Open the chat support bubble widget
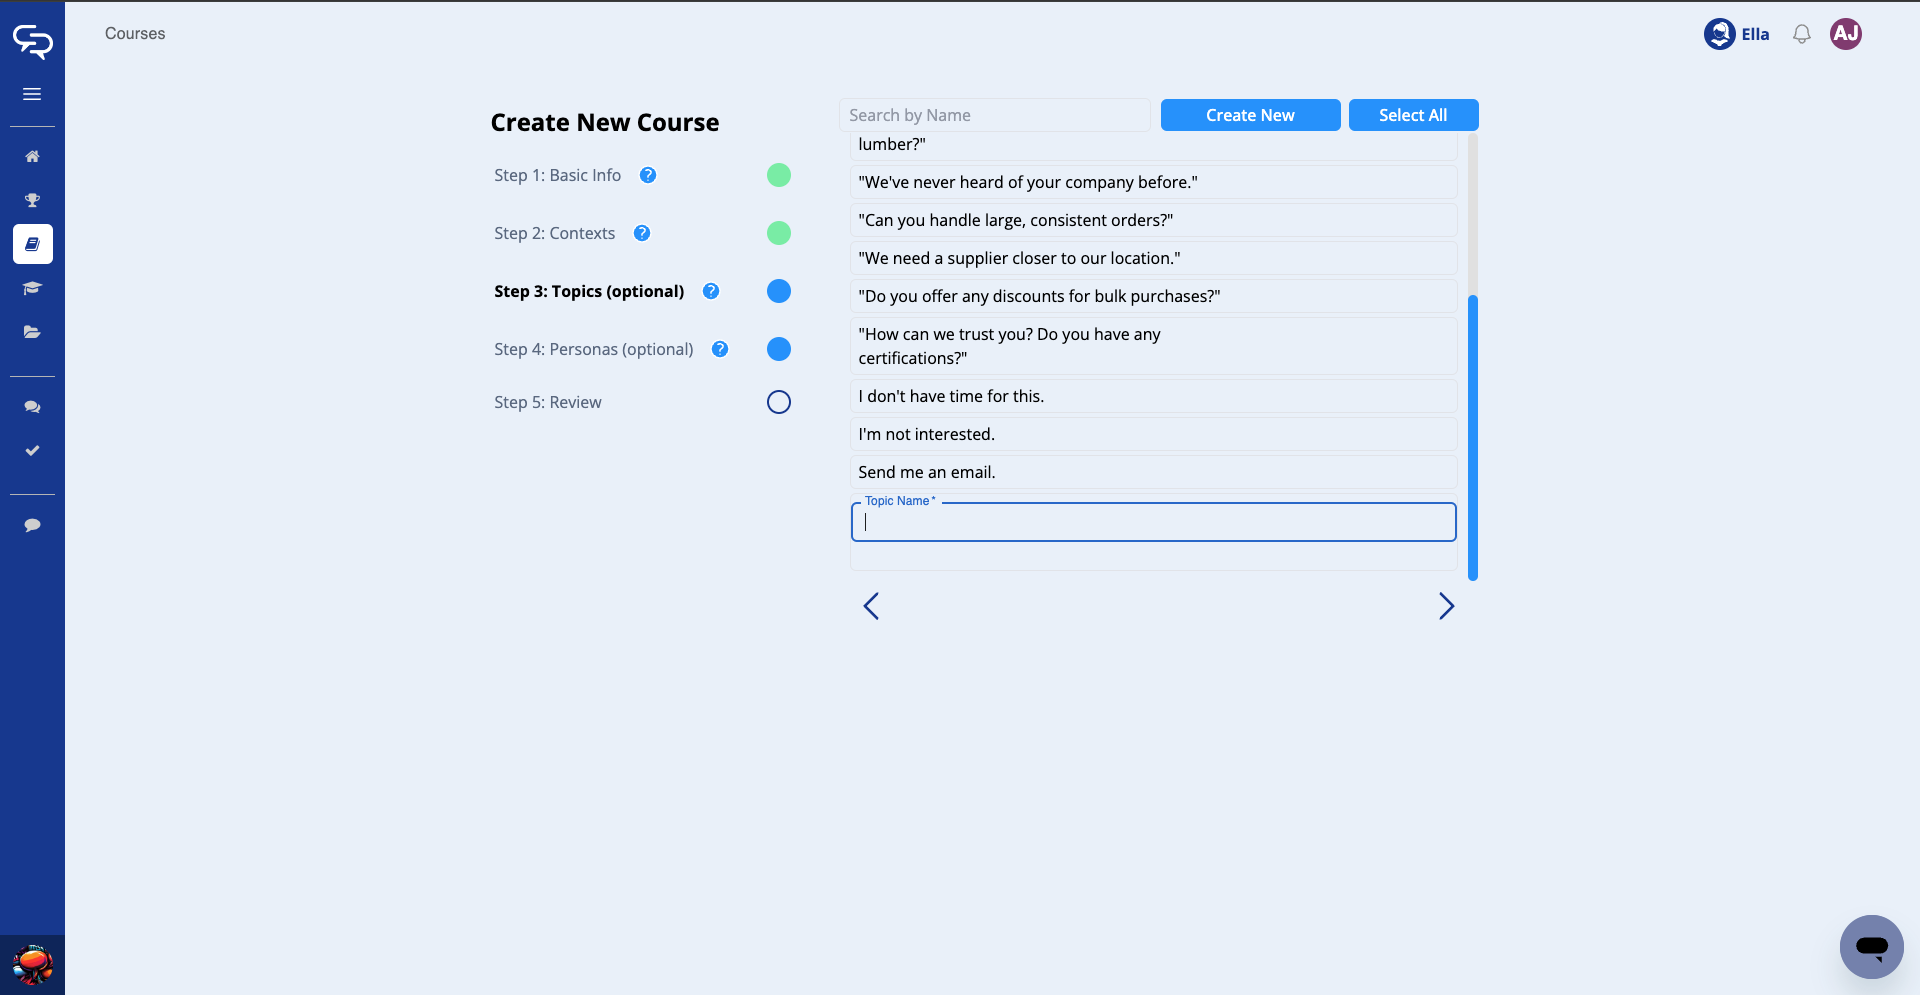The width and height of the screenshot is (1920, 995). (x=1871, y=946)
